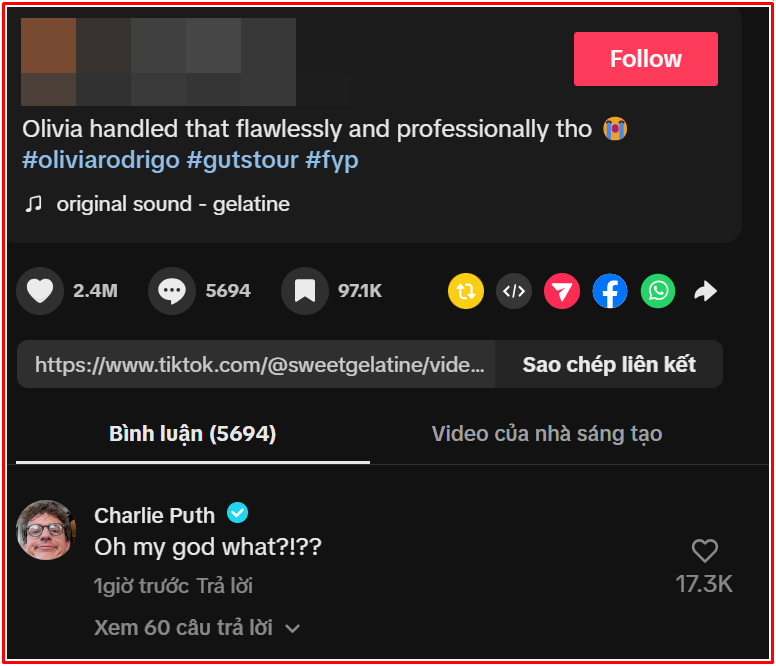Open the #gutstour hashtag link
This screenshot has height=666, width=776.
tap(242, 160)
